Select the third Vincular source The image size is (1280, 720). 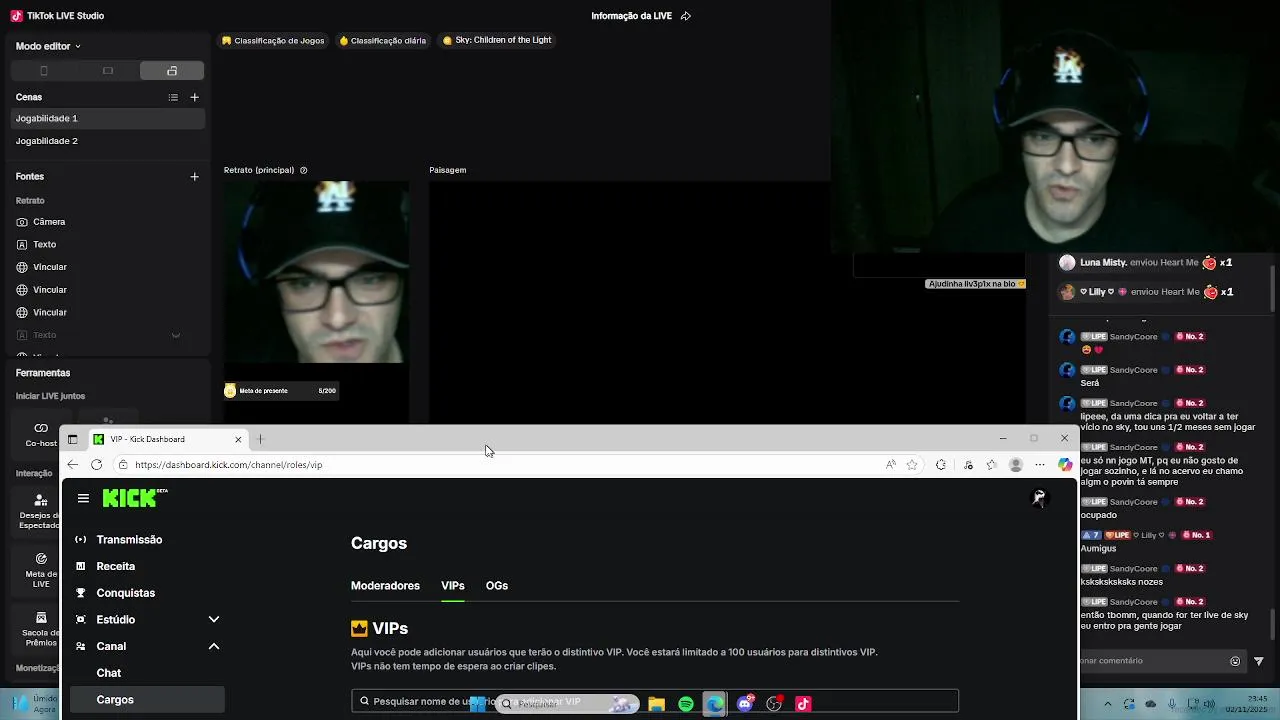coord(49,312)
